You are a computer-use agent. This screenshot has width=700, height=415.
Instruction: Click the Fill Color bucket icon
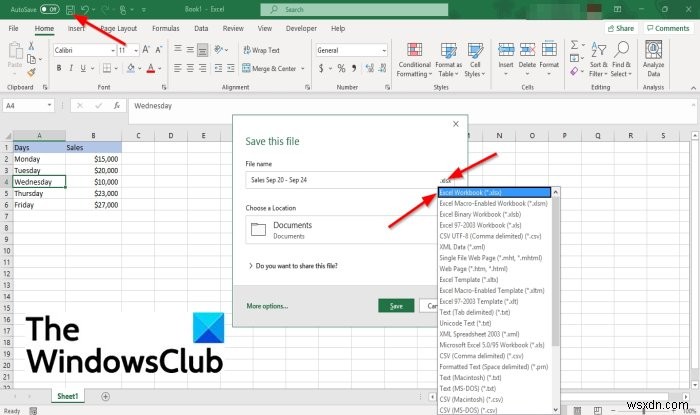click(x=130, y=68)
